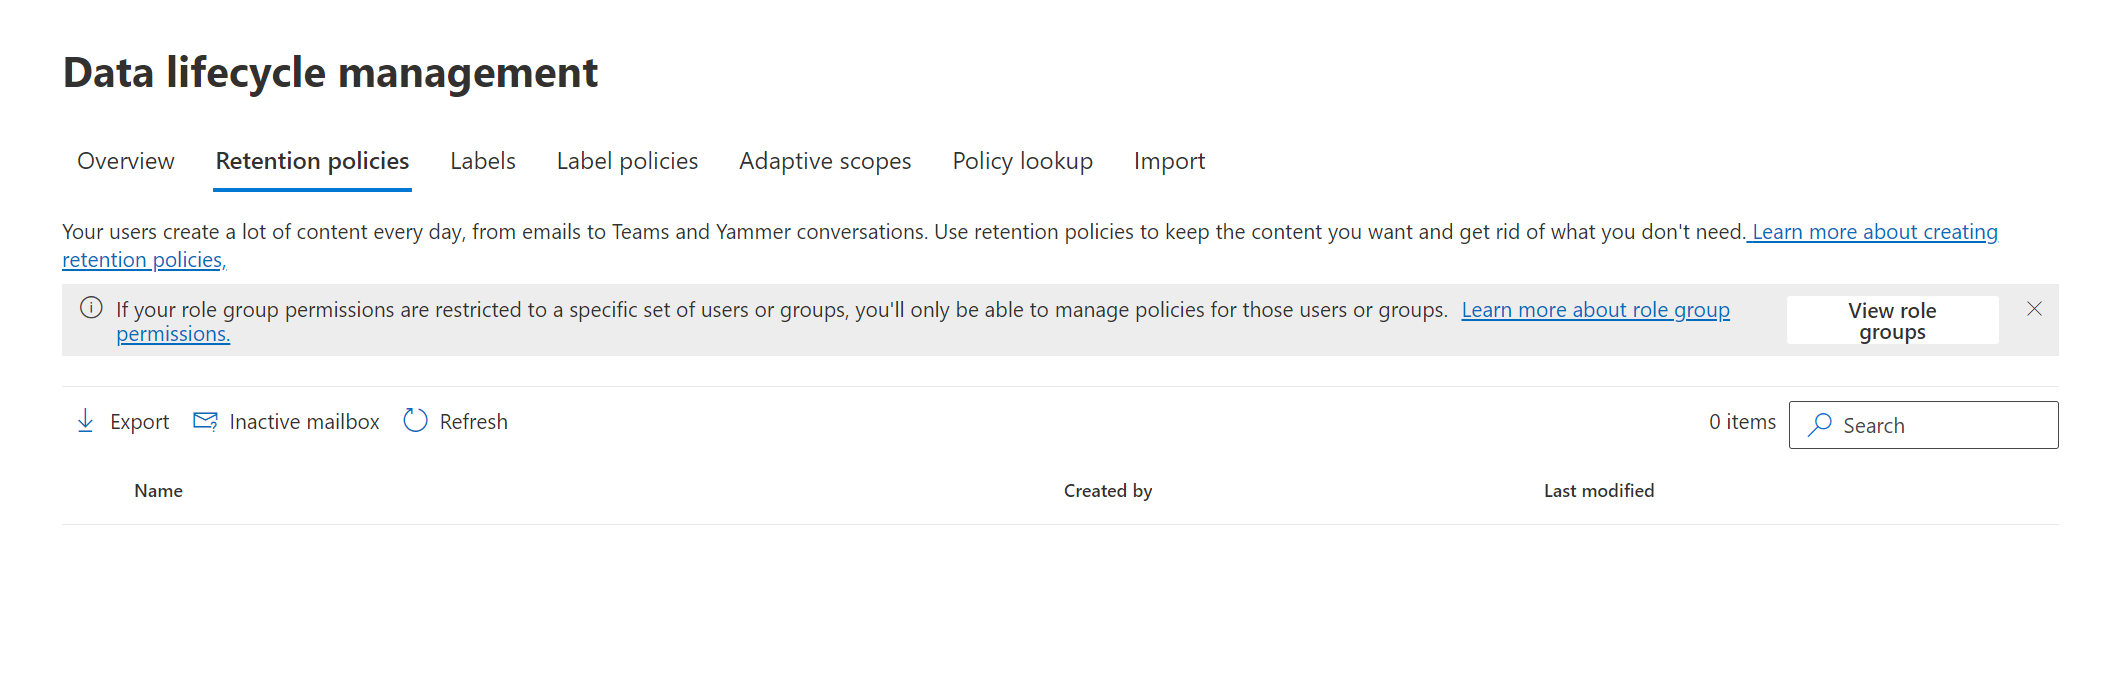Screen dimensions: 2109x673
Task: Switch to the Labels tab
Action: pos(483,161)
